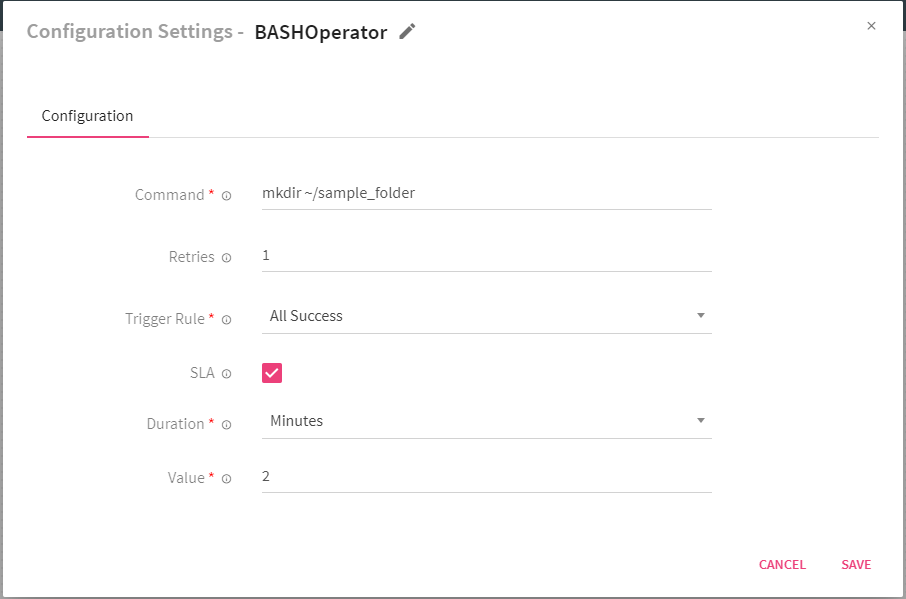Click CANCEL to discard changes
The width and height of the screenshot is (906, 599).
coord(782,564)
